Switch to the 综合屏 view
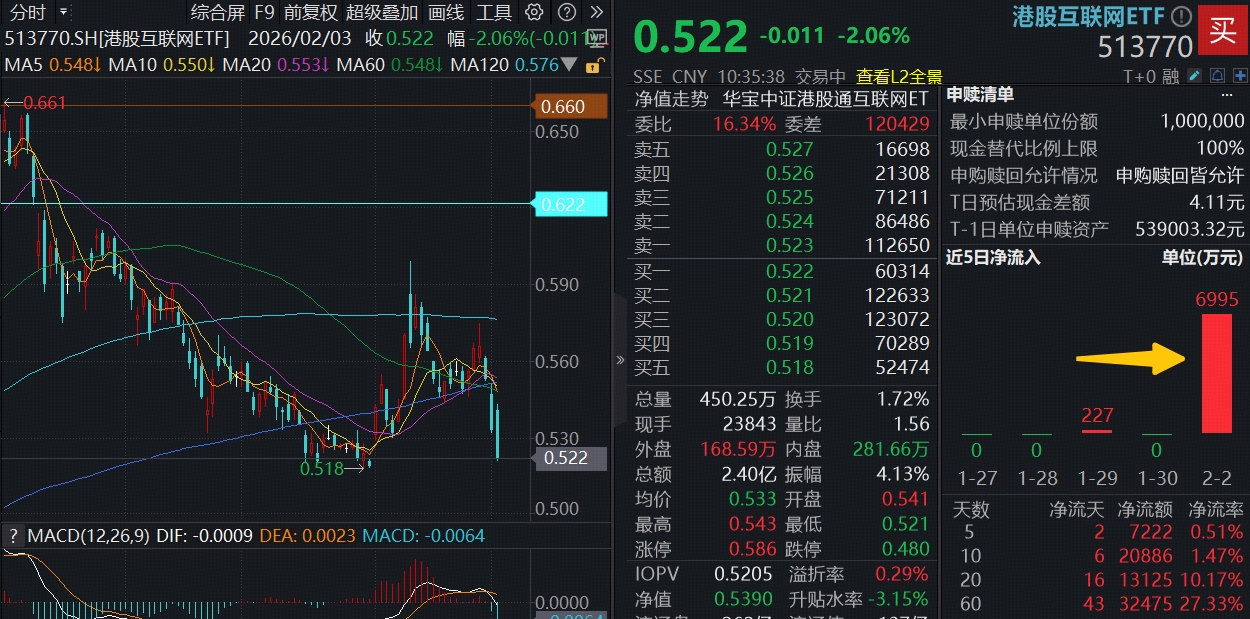Screen dimensions: 1250x619 216,13
